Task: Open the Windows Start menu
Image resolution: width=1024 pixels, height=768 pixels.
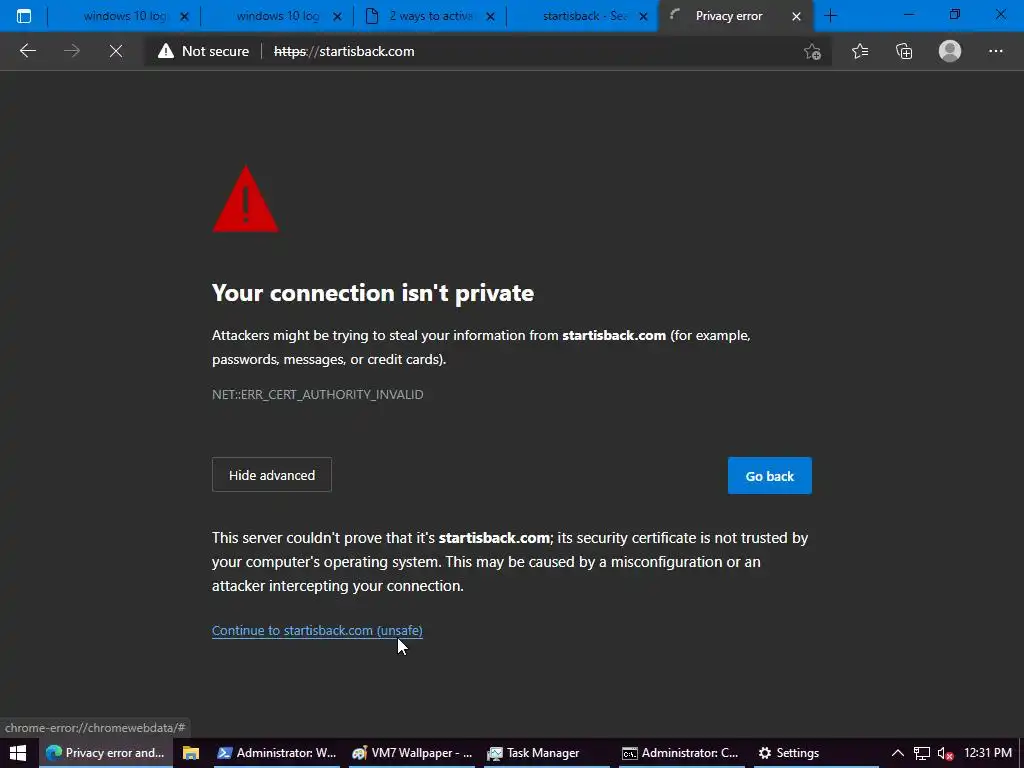Action: click(18, 752)
